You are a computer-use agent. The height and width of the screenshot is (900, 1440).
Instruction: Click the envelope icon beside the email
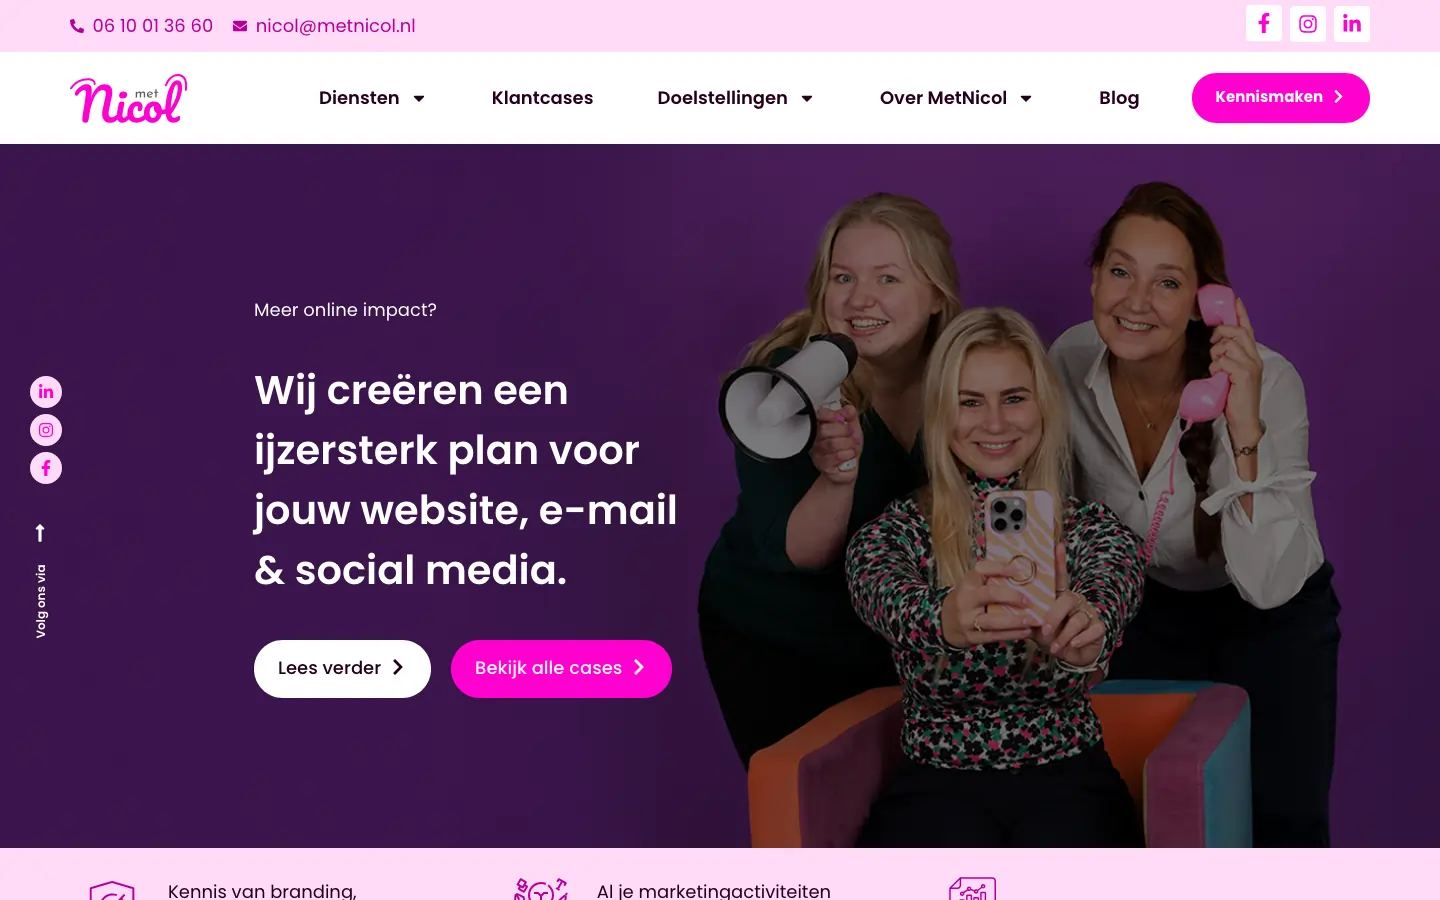click(240, 26)
